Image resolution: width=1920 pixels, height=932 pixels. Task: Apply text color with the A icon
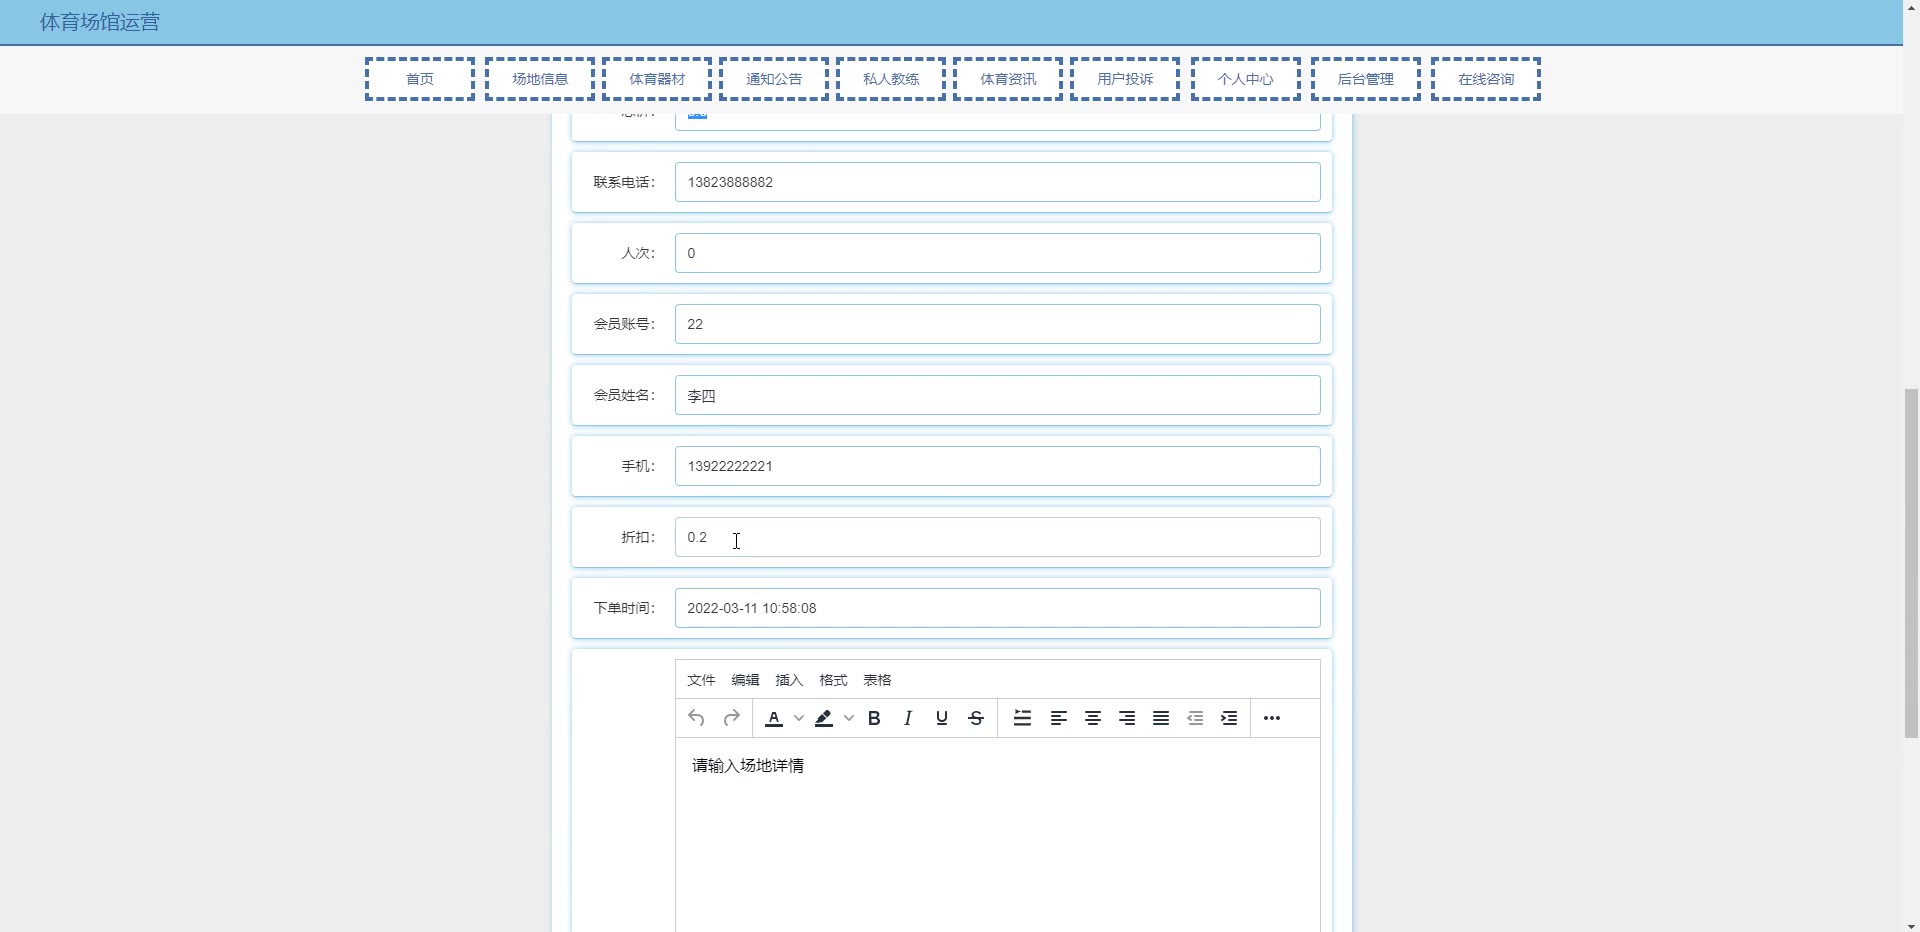774,718
